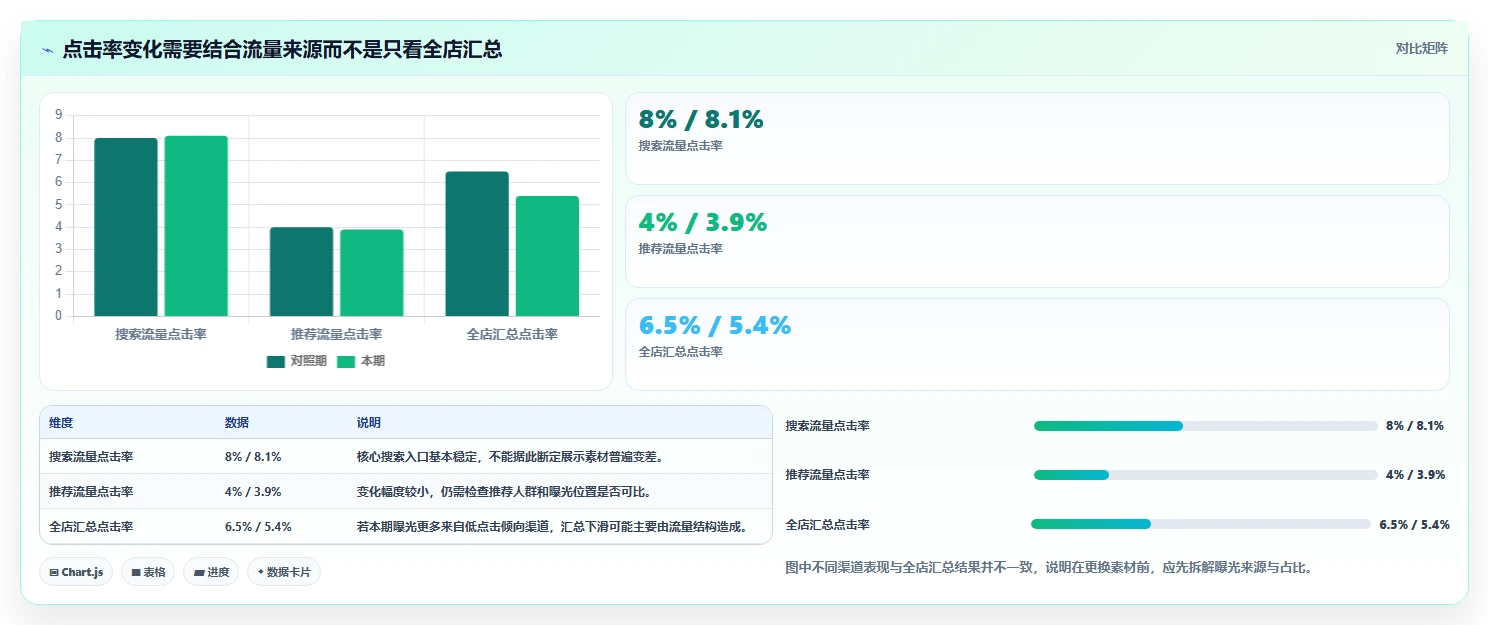Toggle the 对照期 legend swatch

276,361
